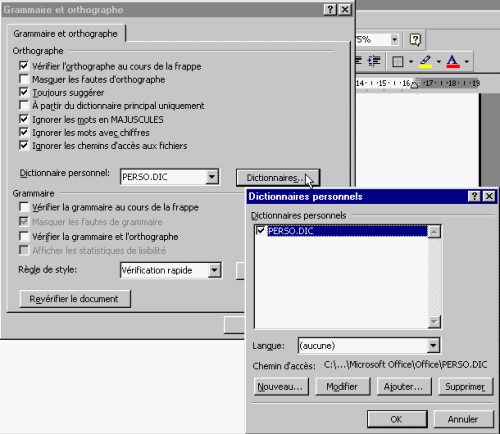Uncheck the PERSO.DIC dictionary checkbox
This screenshot has height=434, width=500.
[x=261, y=230]
